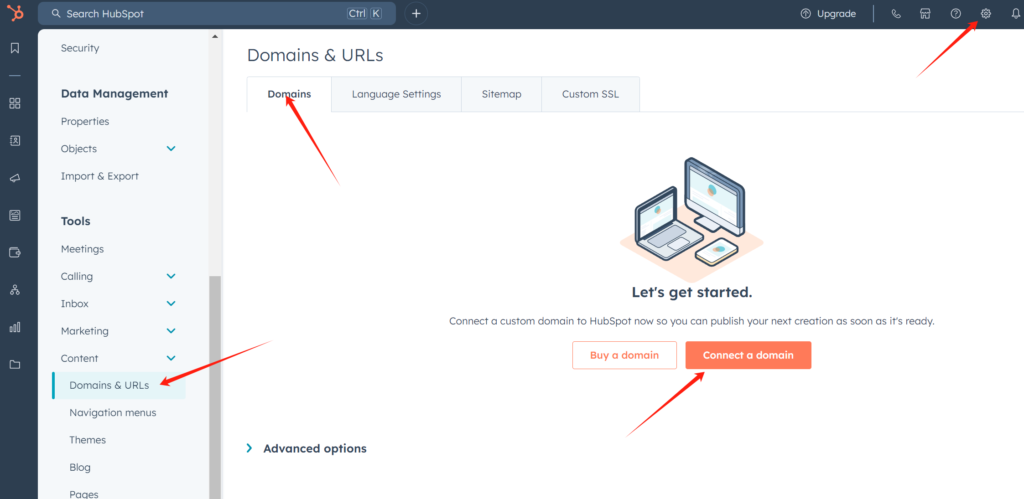Open the help question mark icon
Screen dimensions: 1024x499
click(x=956, y=14)
